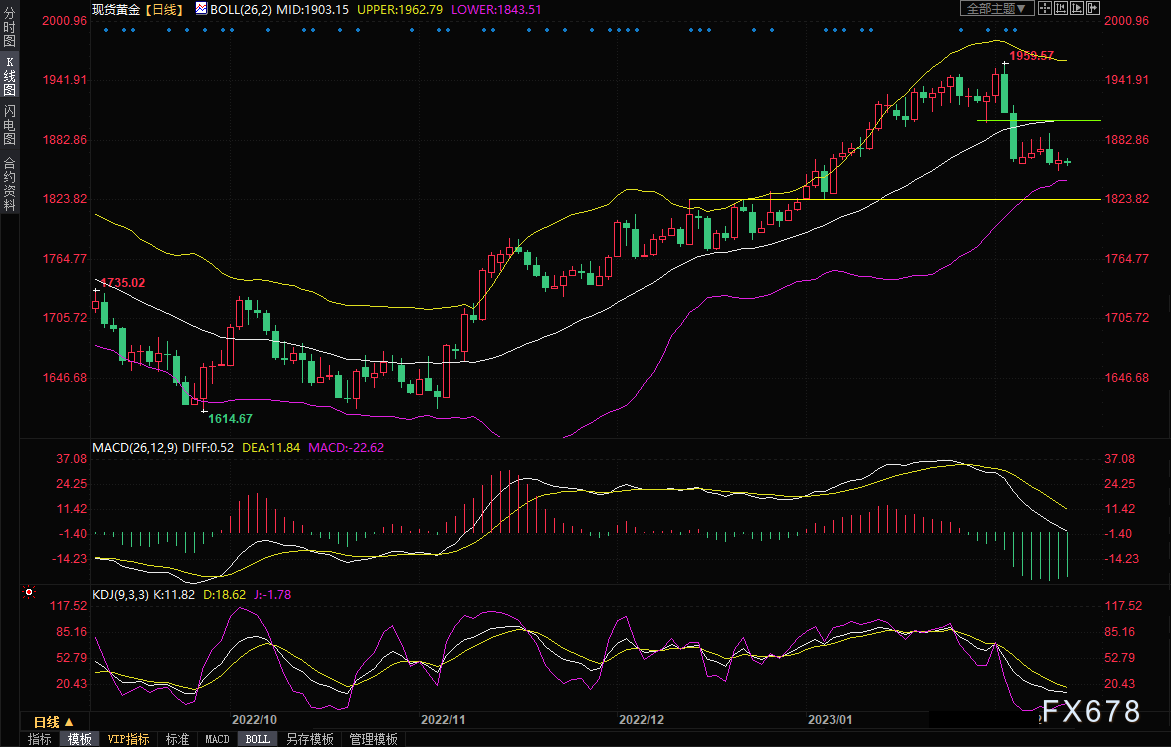Click the 1823.82 label on right price axis

(x=1127, y=199)
